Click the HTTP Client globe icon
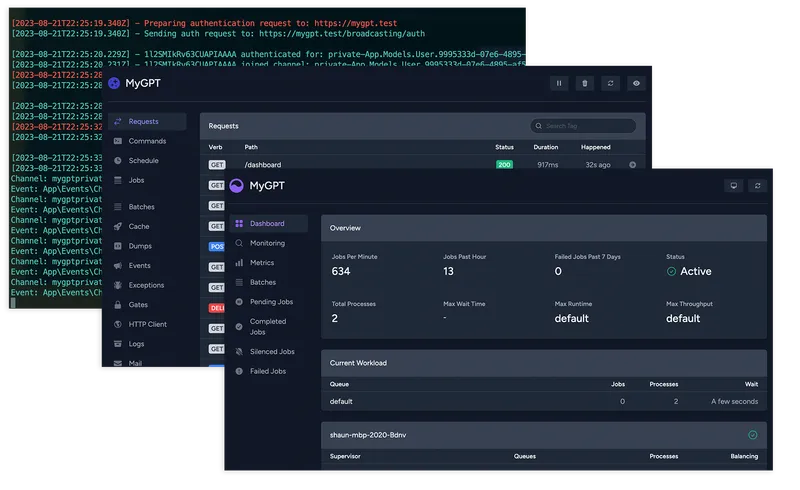Image resolution: width=800 pixels, height=490 pixels. click(118, 324)
